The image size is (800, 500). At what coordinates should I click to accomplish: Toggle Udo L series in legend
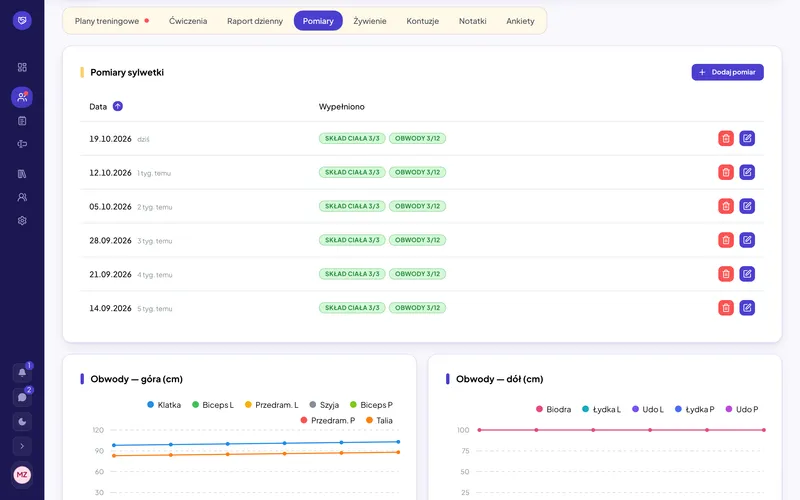647,409
